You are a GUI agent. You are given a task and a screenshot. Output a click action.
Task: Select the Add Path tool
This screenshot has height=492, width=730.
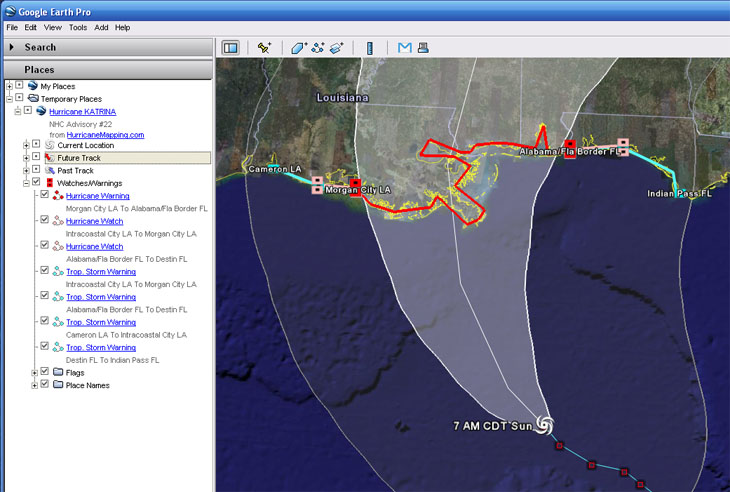pyautogui.click(x=318, y=47)
